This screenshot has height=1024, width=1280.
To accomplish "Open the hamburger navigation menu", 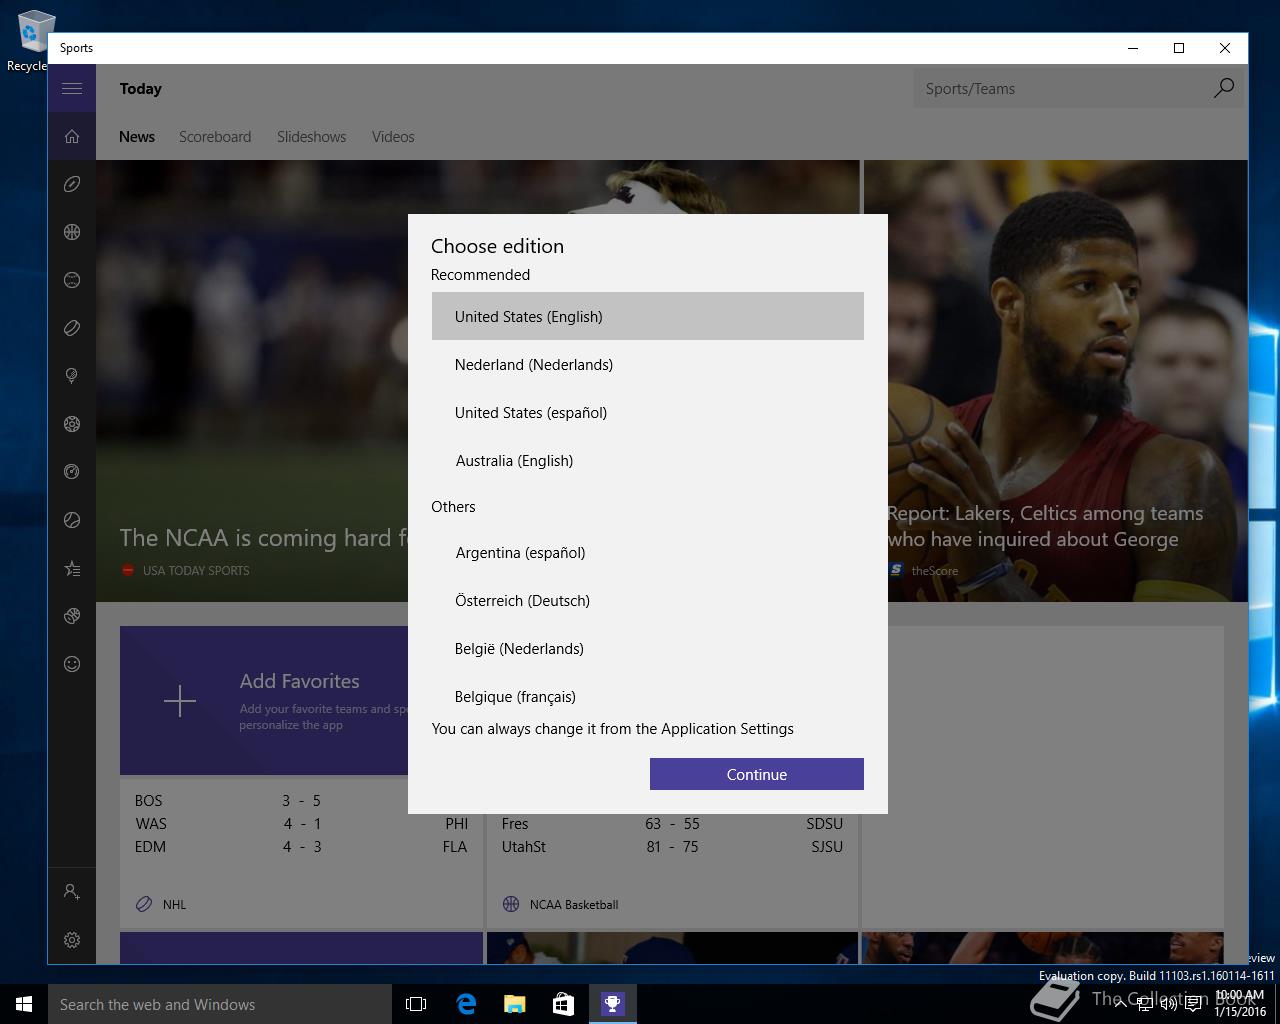I will [72, 88].
